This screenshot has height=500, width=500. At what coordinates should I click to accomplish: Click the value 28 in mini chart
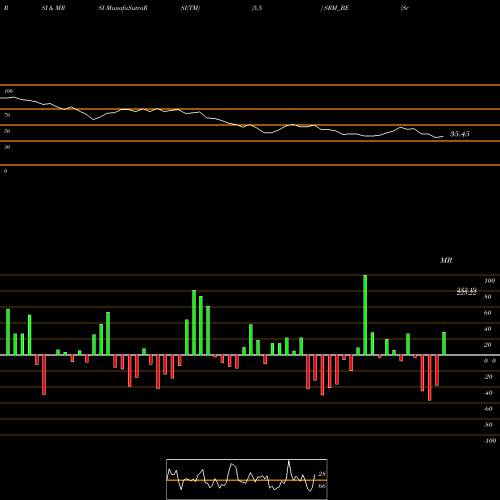tap(322, 474)
